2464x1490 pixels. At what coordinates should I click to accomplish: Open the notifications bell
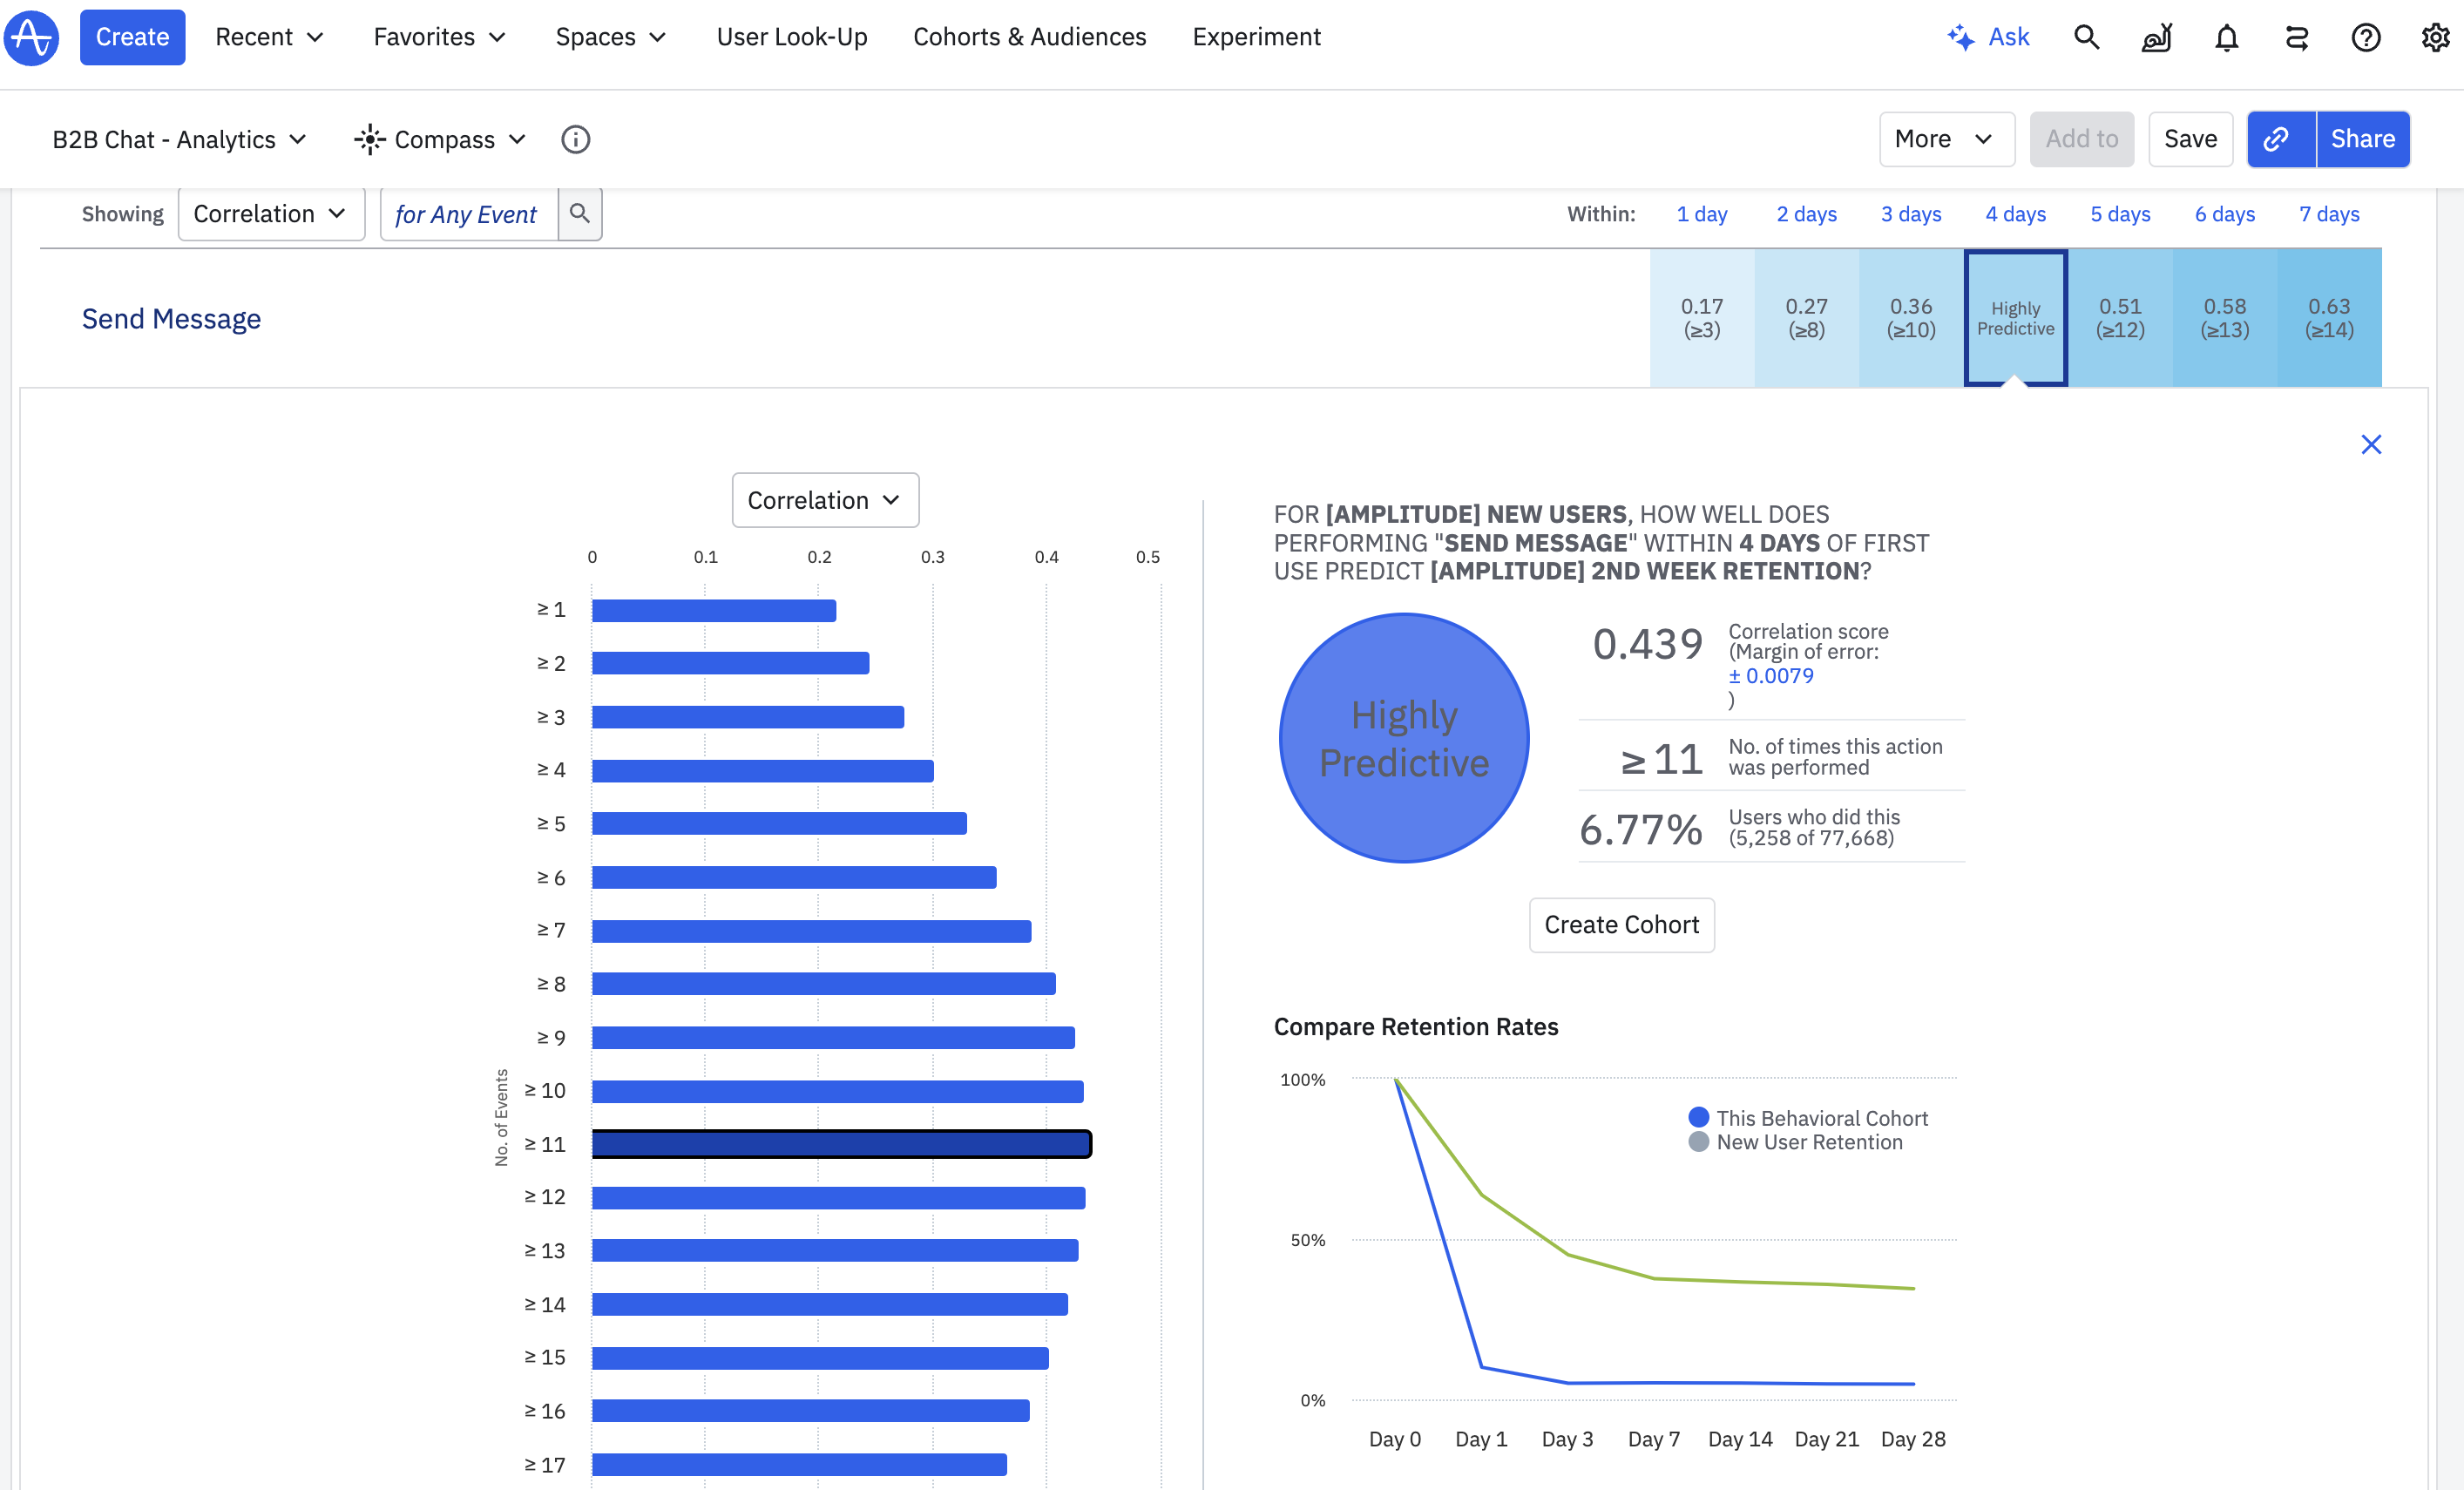tap(2226, 37)
